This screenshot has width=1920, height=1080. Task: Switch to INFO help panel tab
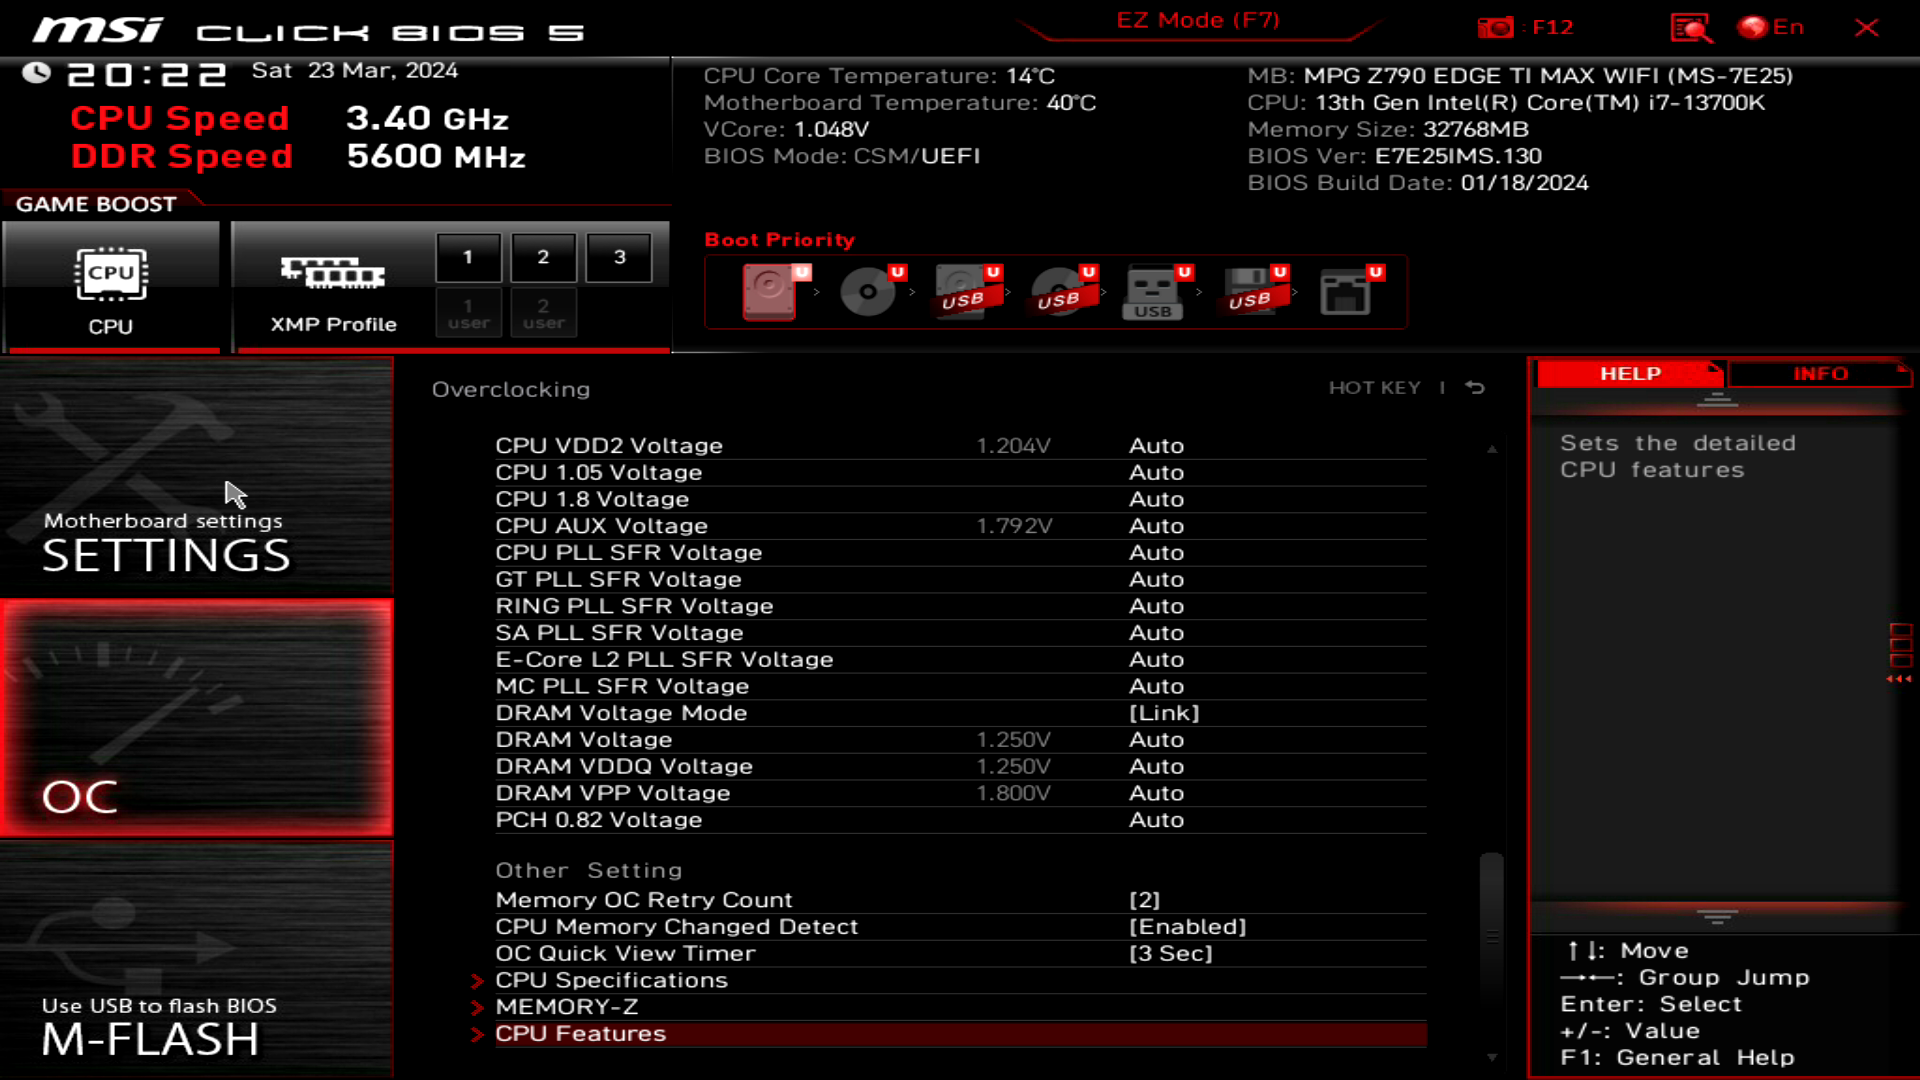coord(1820,373)
